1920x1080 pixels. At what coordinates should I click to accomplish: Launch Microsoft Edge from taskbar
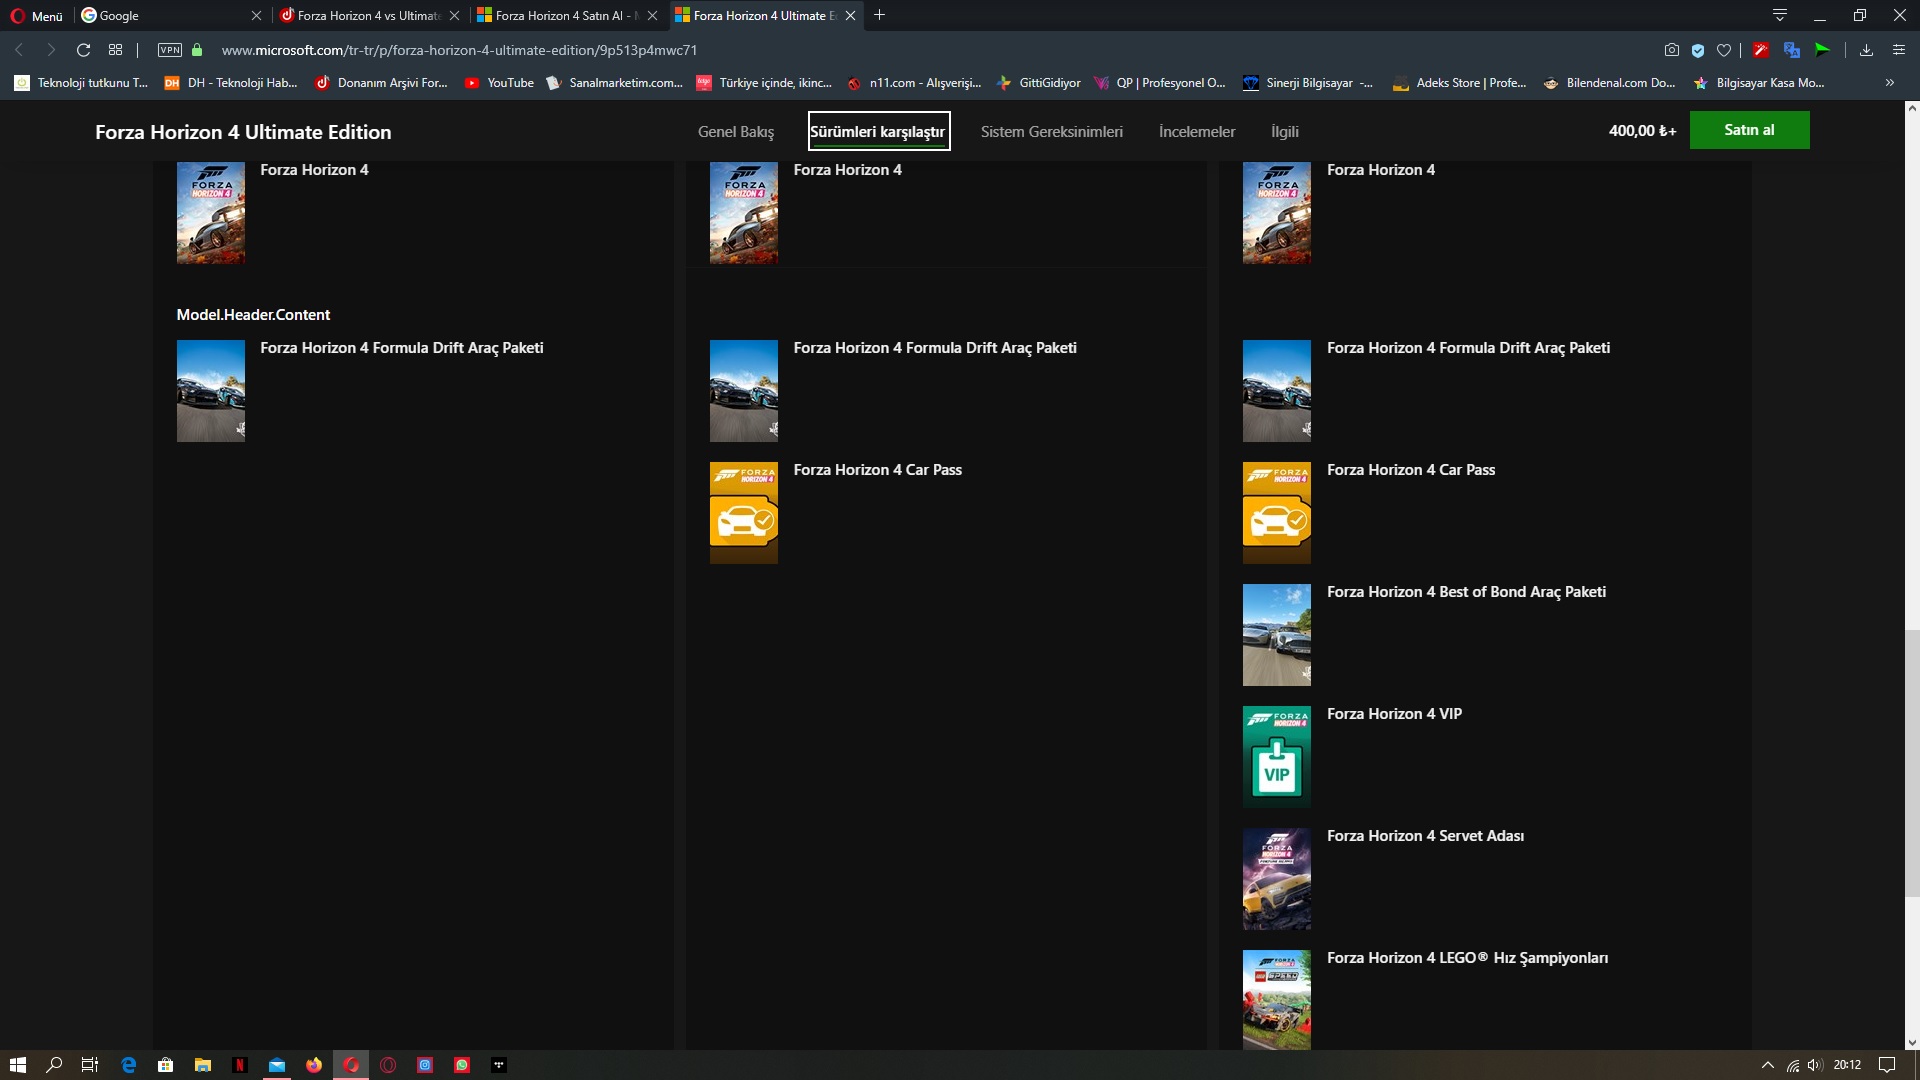(x=128, y=1065)
